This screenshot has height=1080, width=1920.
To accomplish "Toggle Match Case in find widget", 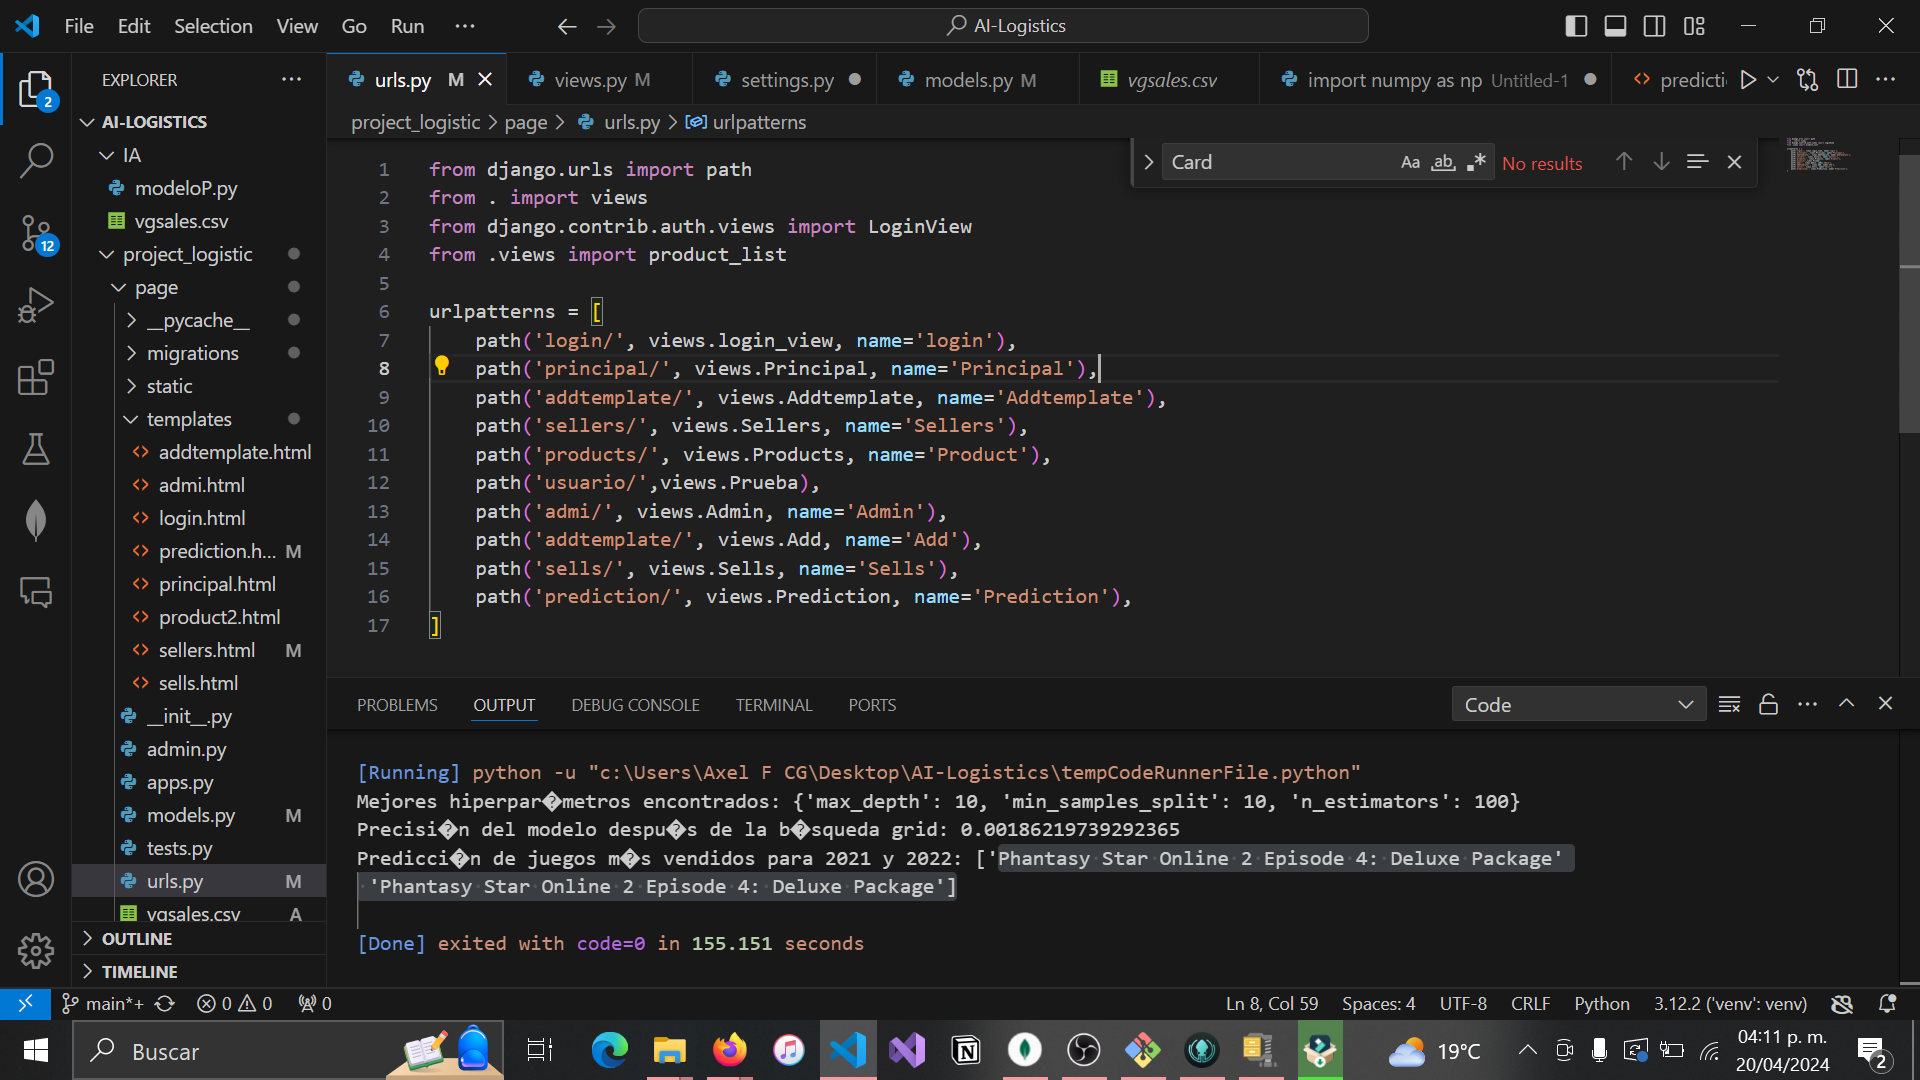I will [1410, 162].
